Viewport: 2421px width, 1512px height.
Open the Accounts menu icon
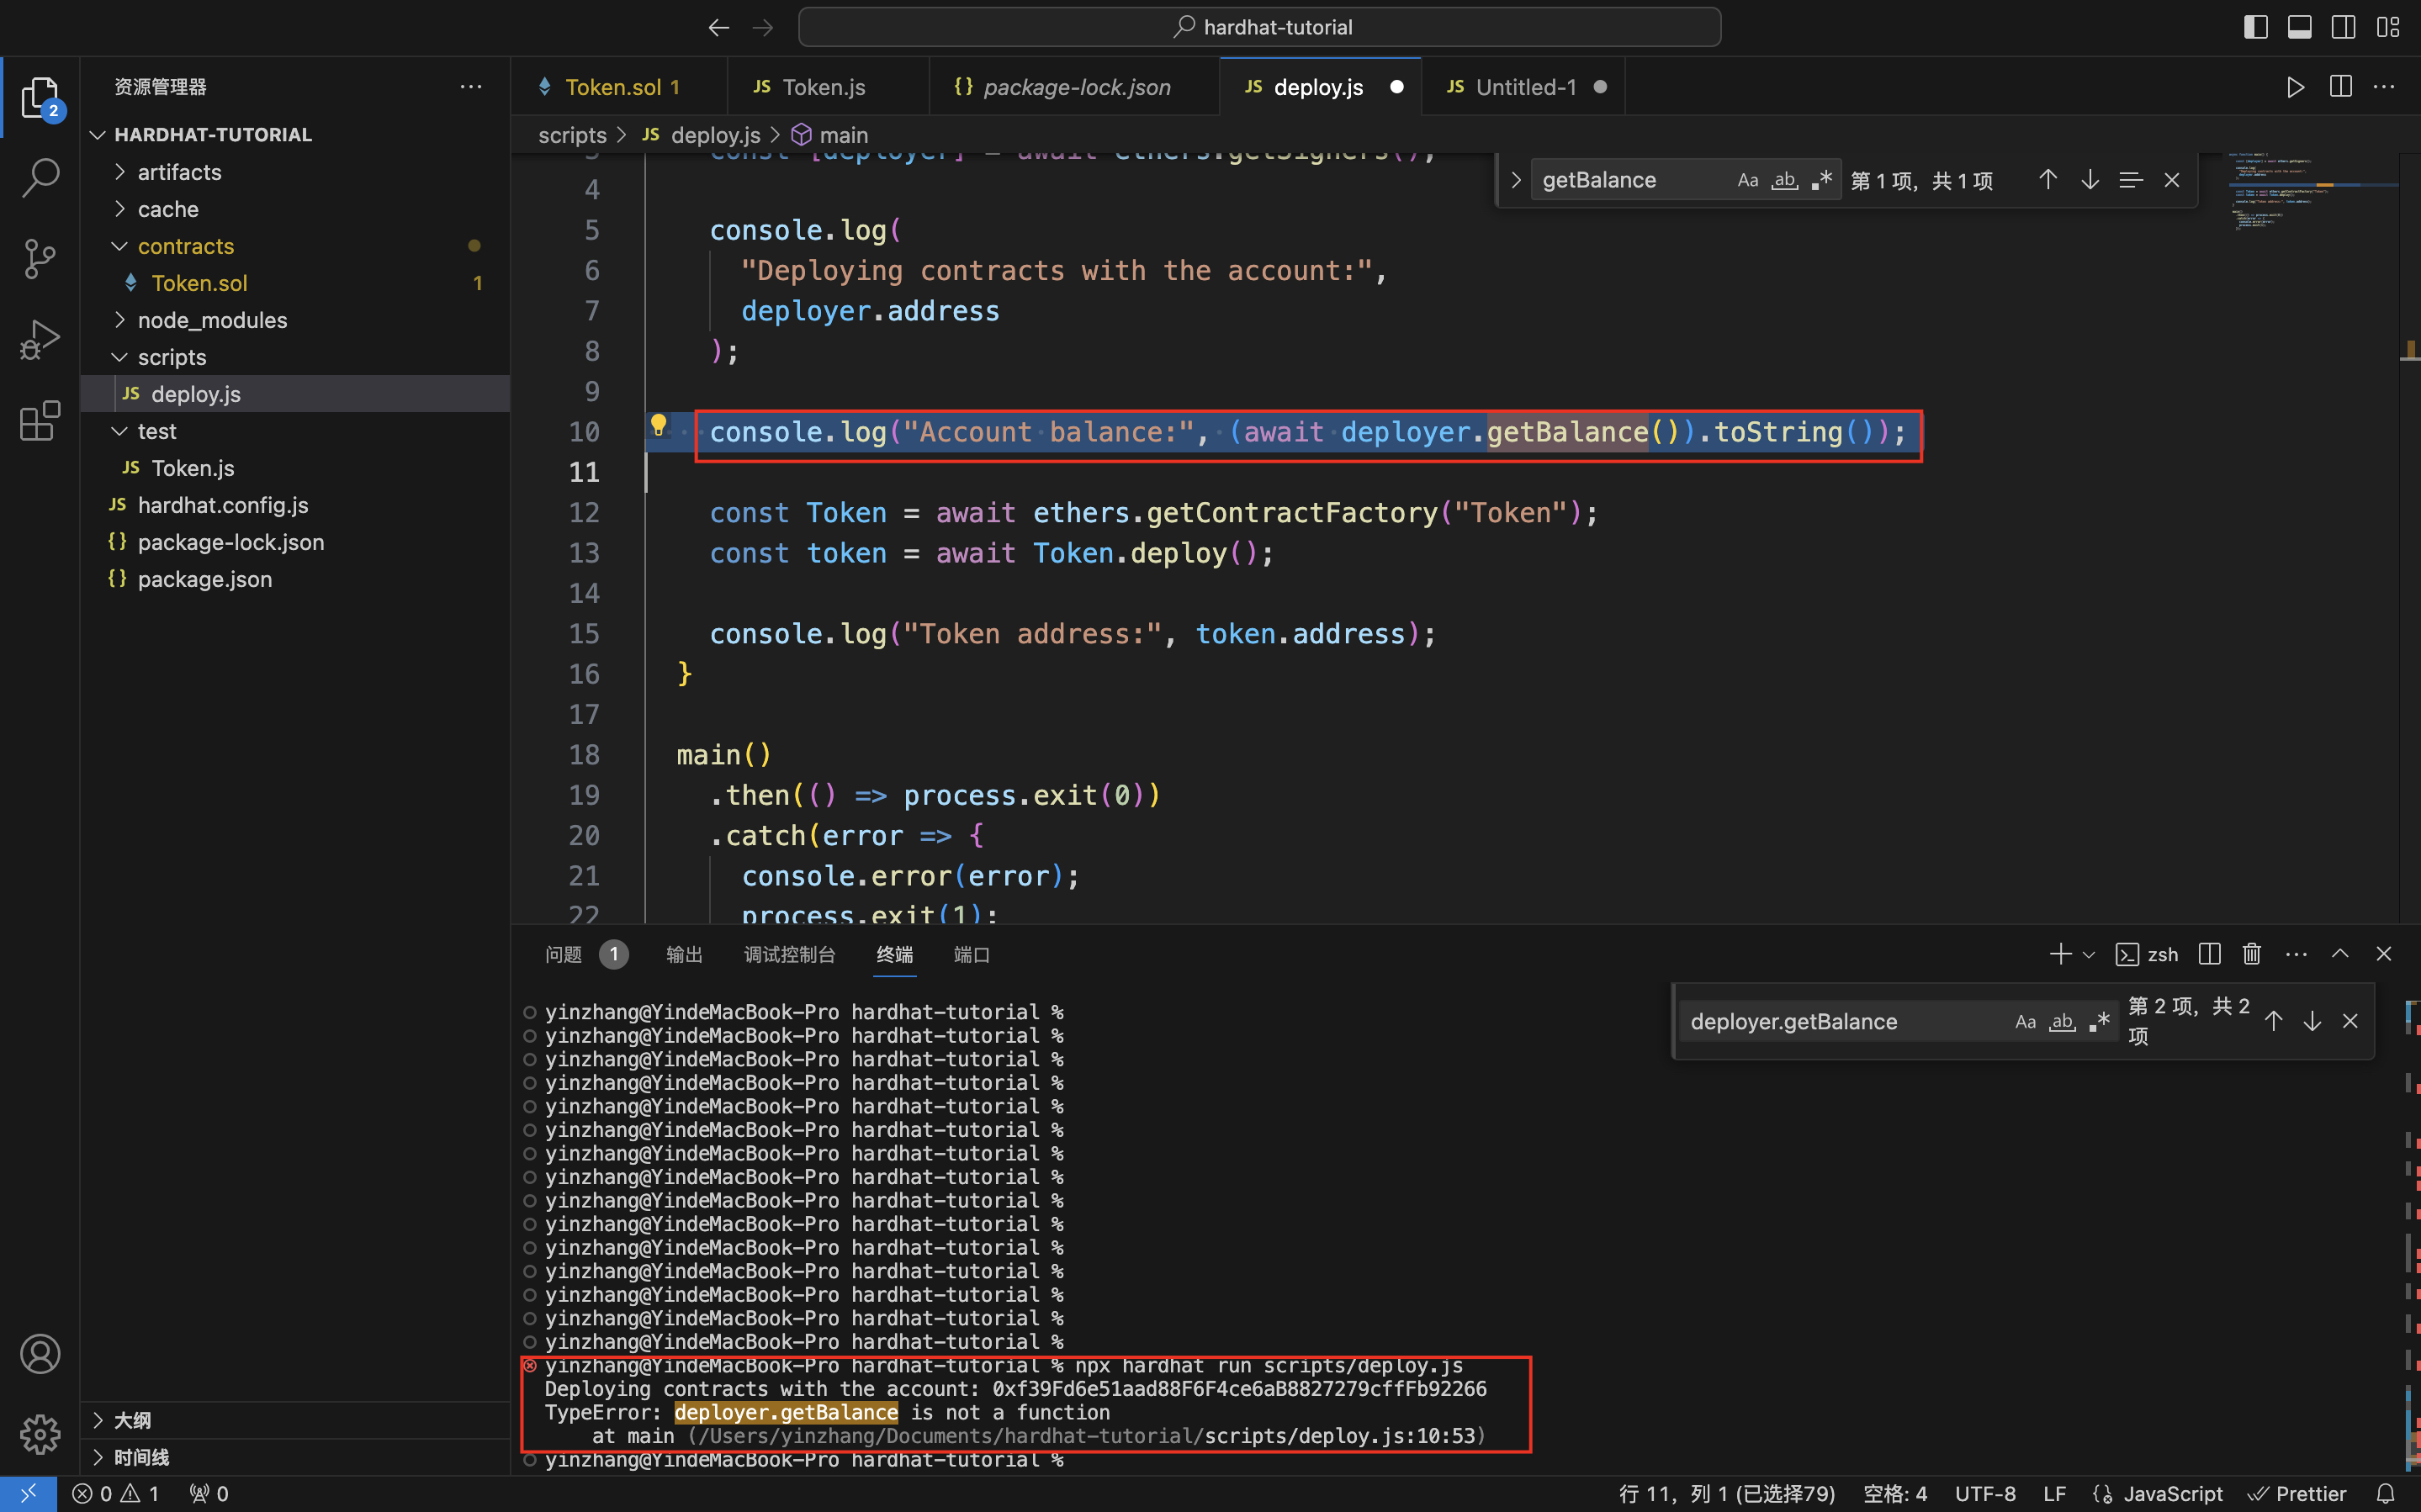(40, 1354)
